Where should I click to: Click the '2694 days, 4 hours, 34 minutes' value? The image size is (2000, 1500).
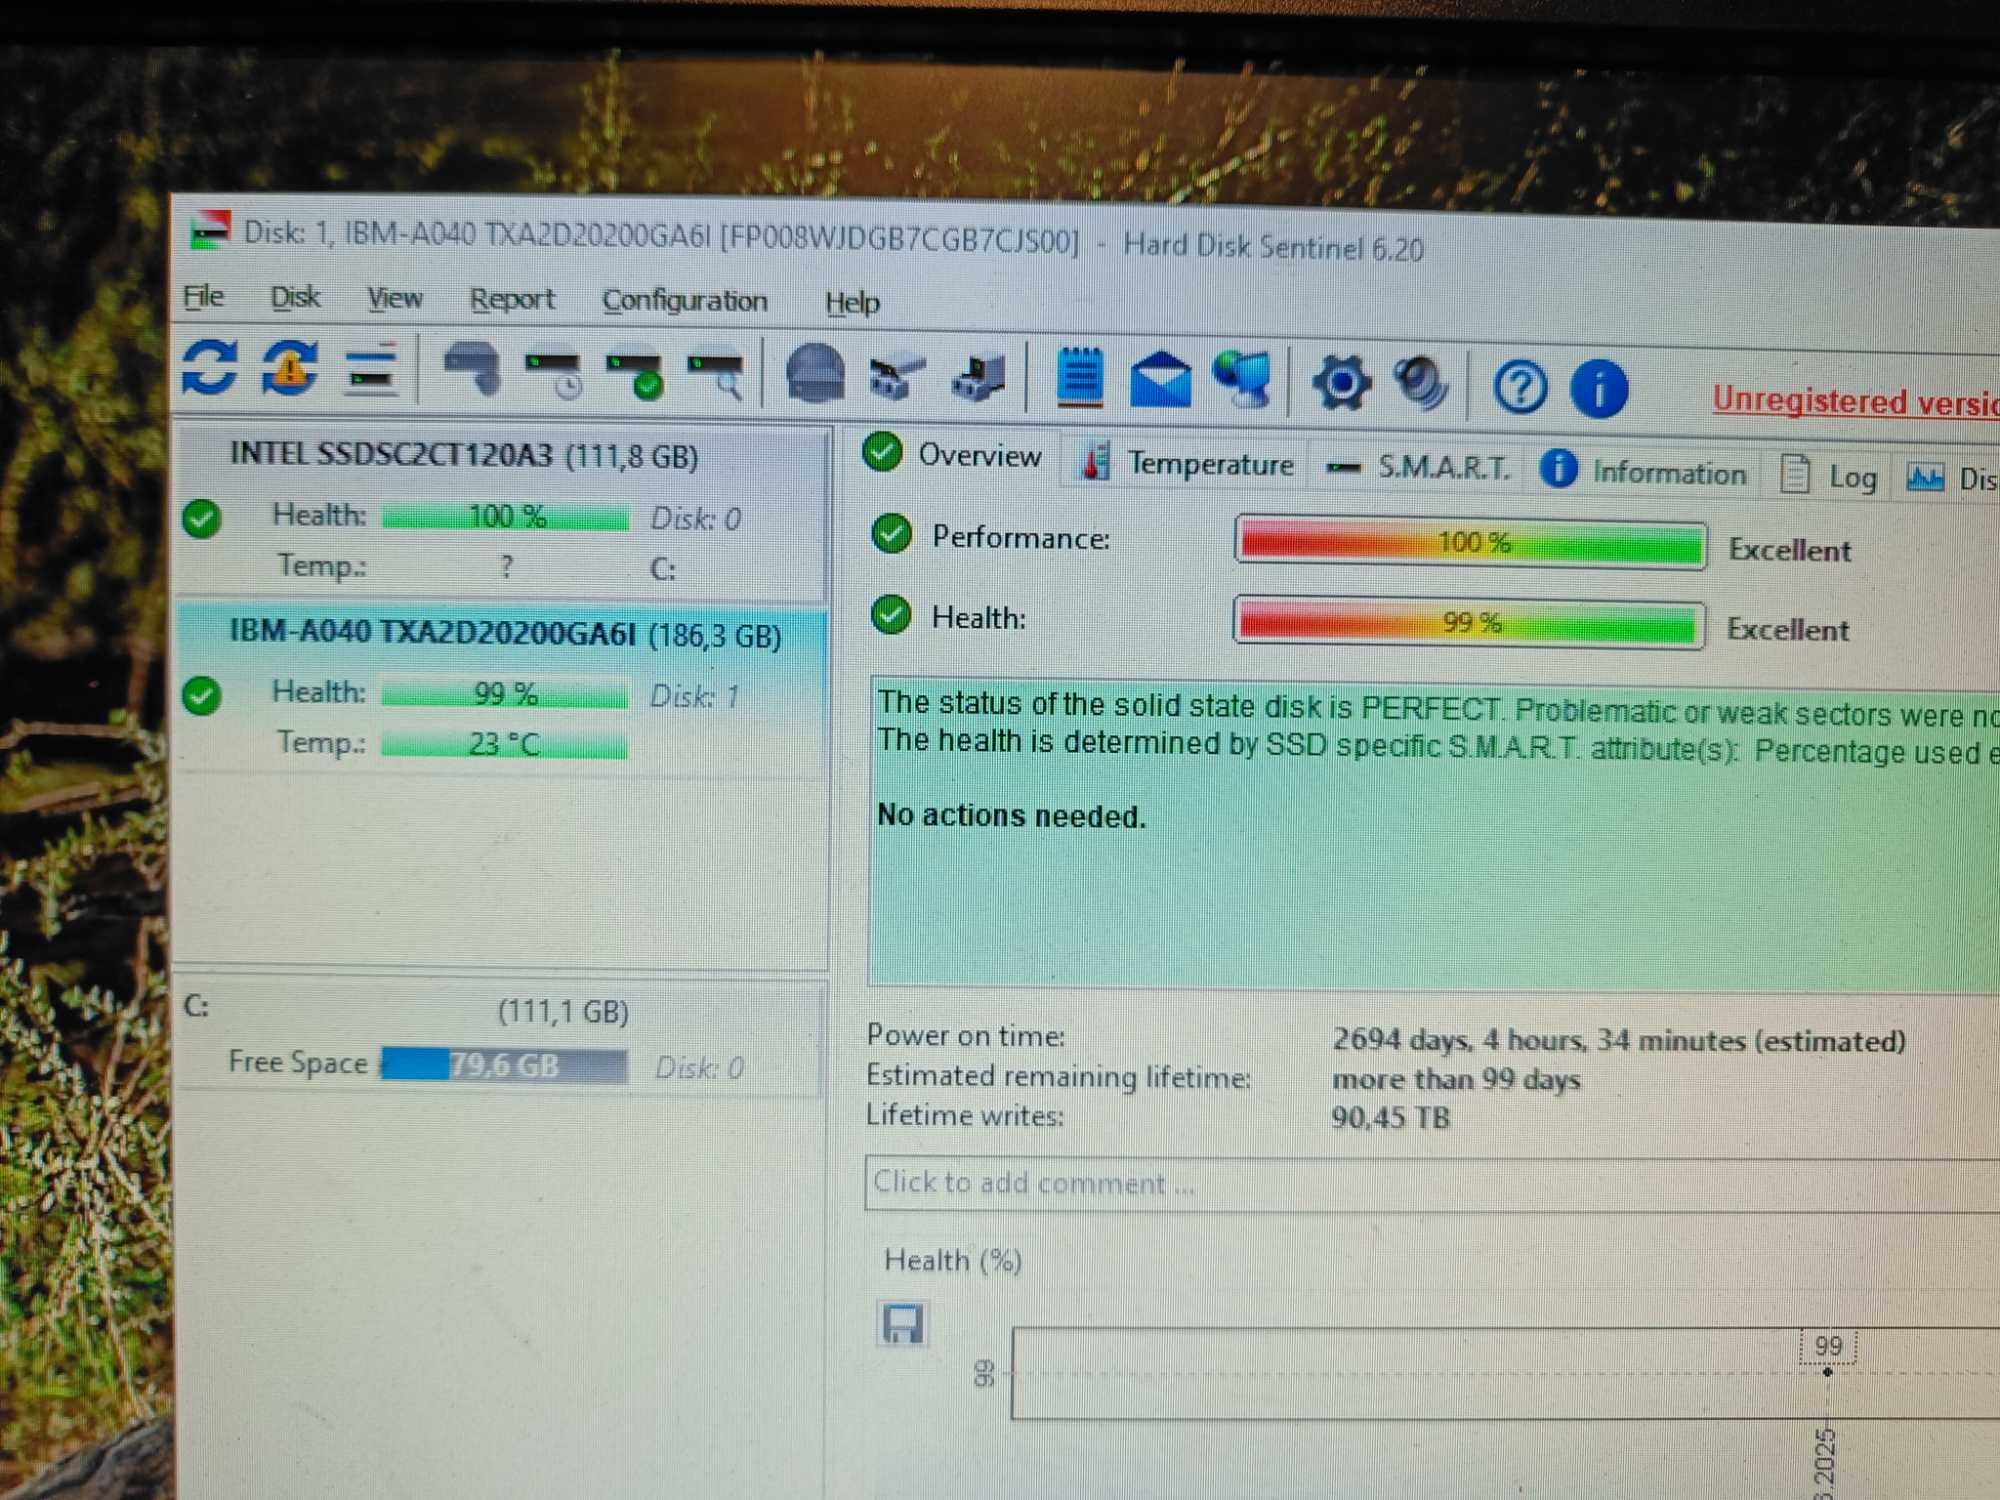pos(1618,1041)
